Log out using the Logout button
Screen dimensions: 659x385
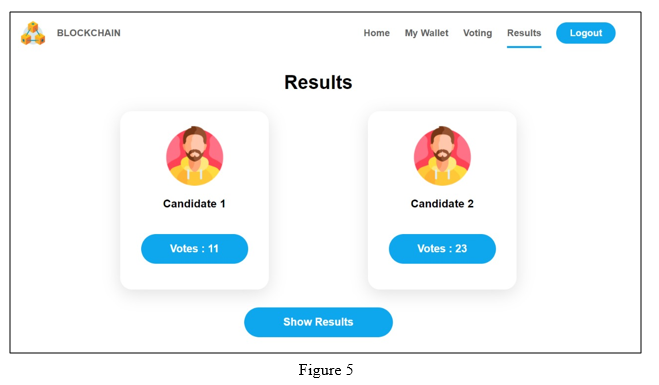(x=585, y=33)
